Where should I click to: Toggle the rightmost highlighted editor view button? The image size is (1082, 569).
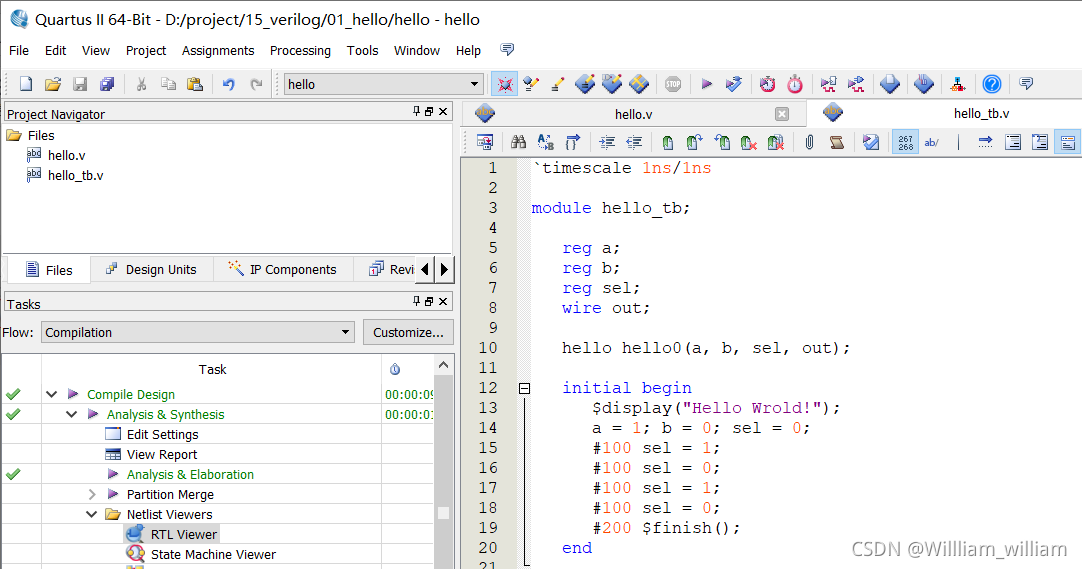[1068, 142]
